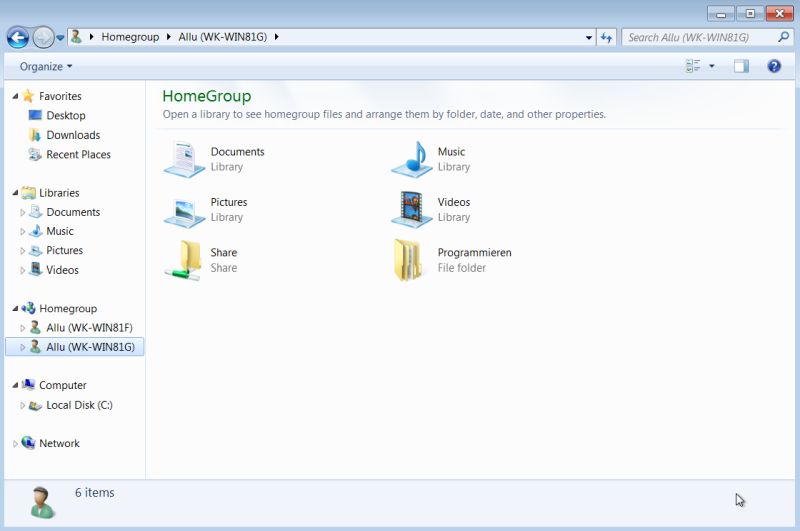The width and height of the screenshot is (800, 531).
Task: Click the 6 items status text
Action: (x=94, y=493)
